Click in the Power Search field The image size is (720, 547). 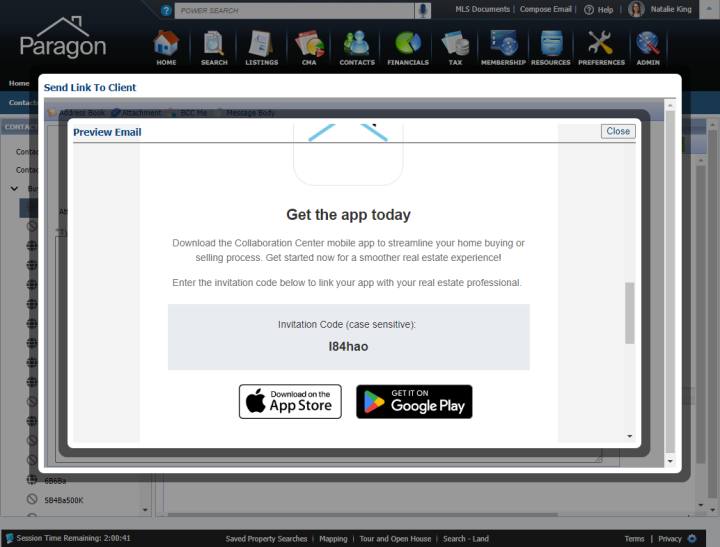coord(294,11)
